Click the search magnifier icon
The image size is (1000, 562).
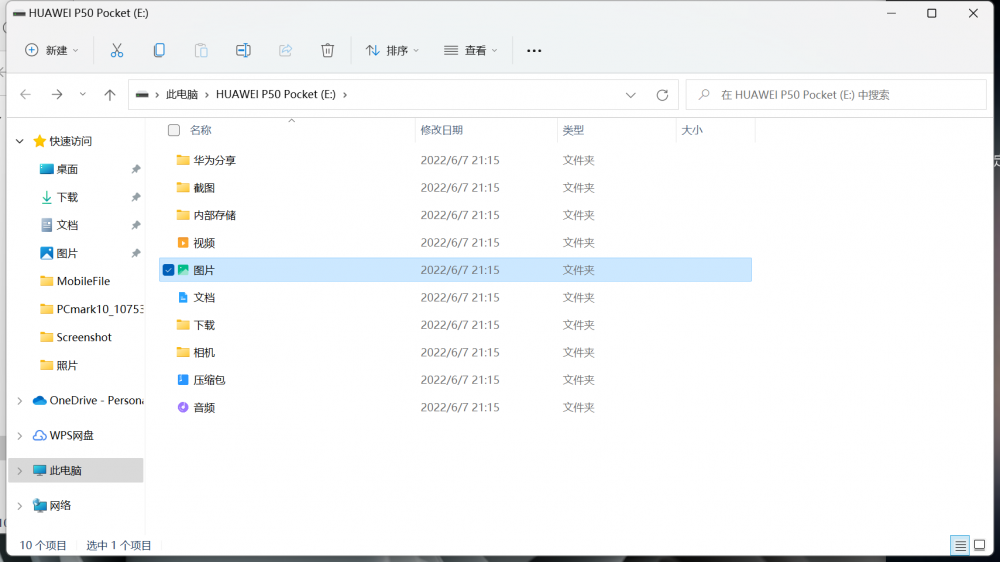click(x=703, y=94)
